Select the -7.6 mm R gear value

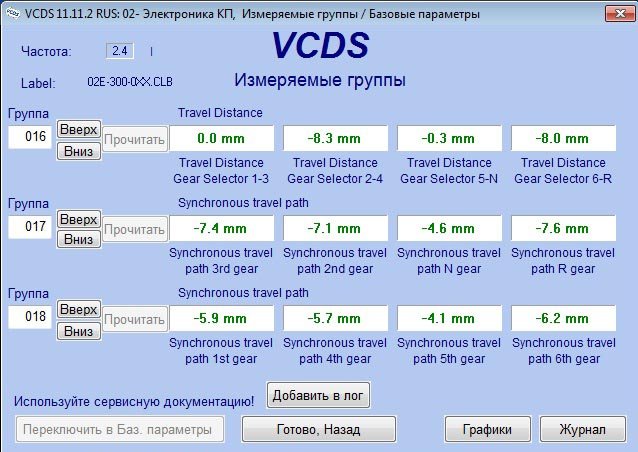click(x=563, y=228)
